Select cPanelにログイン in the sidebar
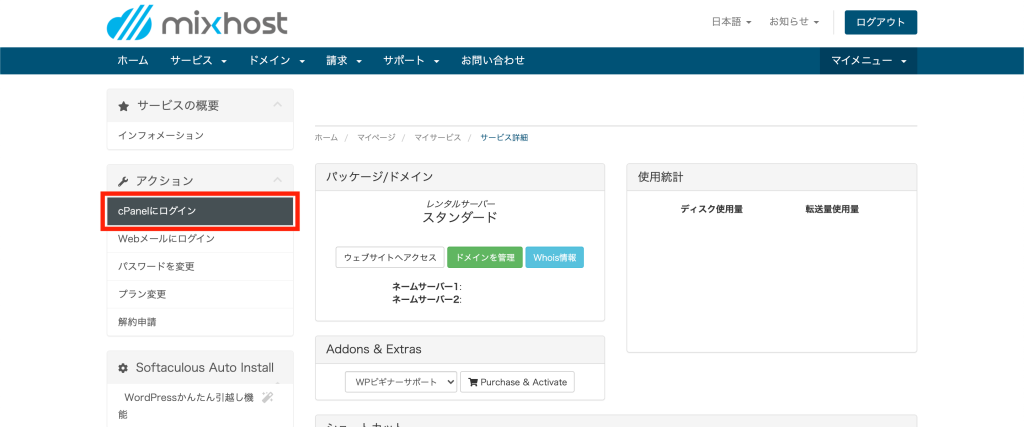Screen dimensions: 1024x427 pyautogui.click(x=200, y=211)
